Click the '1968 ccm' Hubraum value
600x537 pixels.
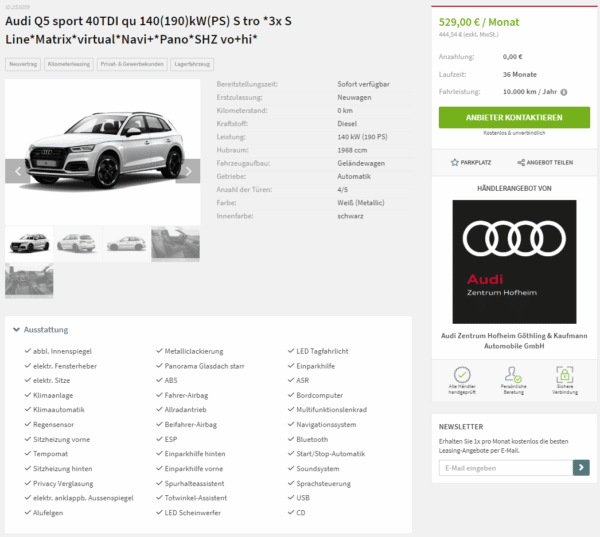point(352,150)
